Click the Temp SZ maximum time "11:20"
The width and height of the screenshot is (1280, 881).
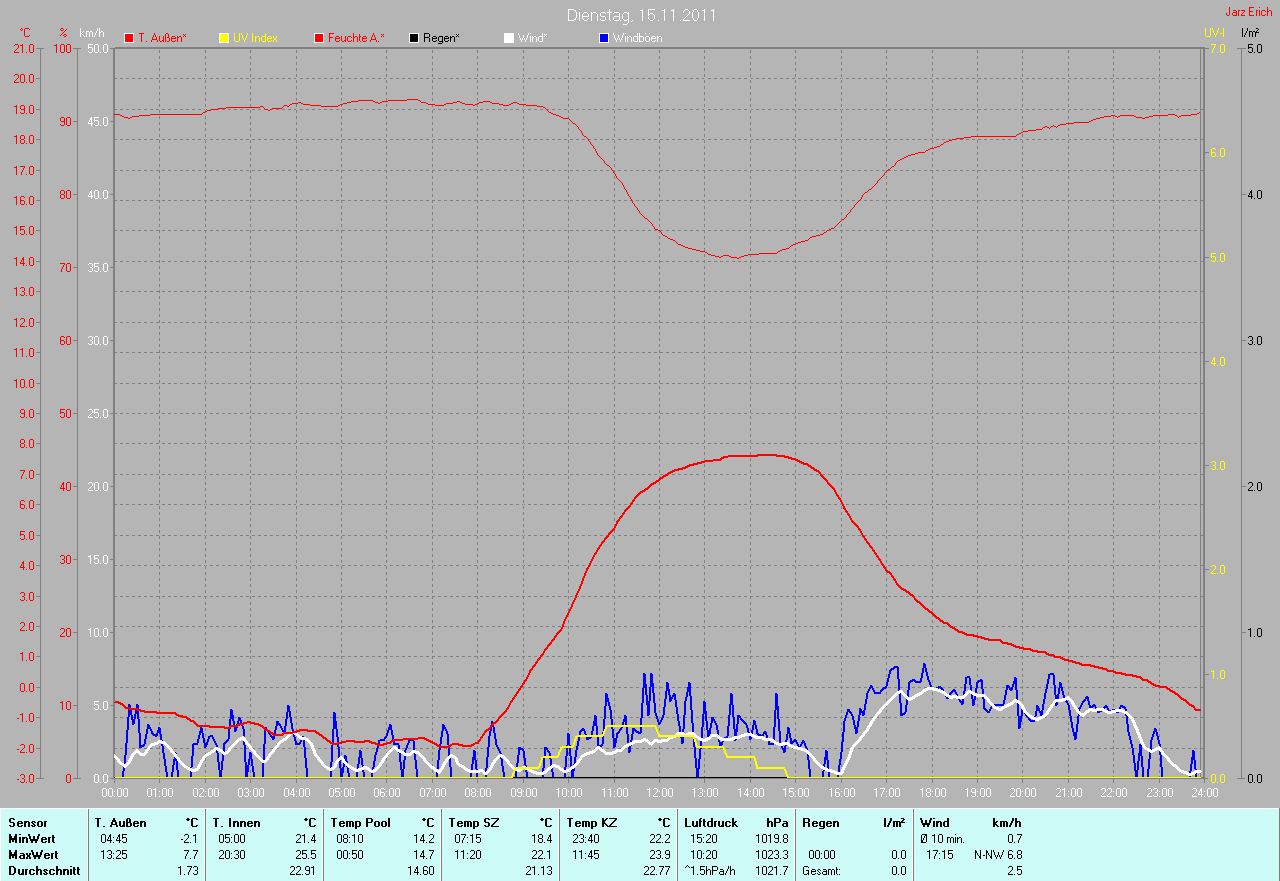click(468, 855)
